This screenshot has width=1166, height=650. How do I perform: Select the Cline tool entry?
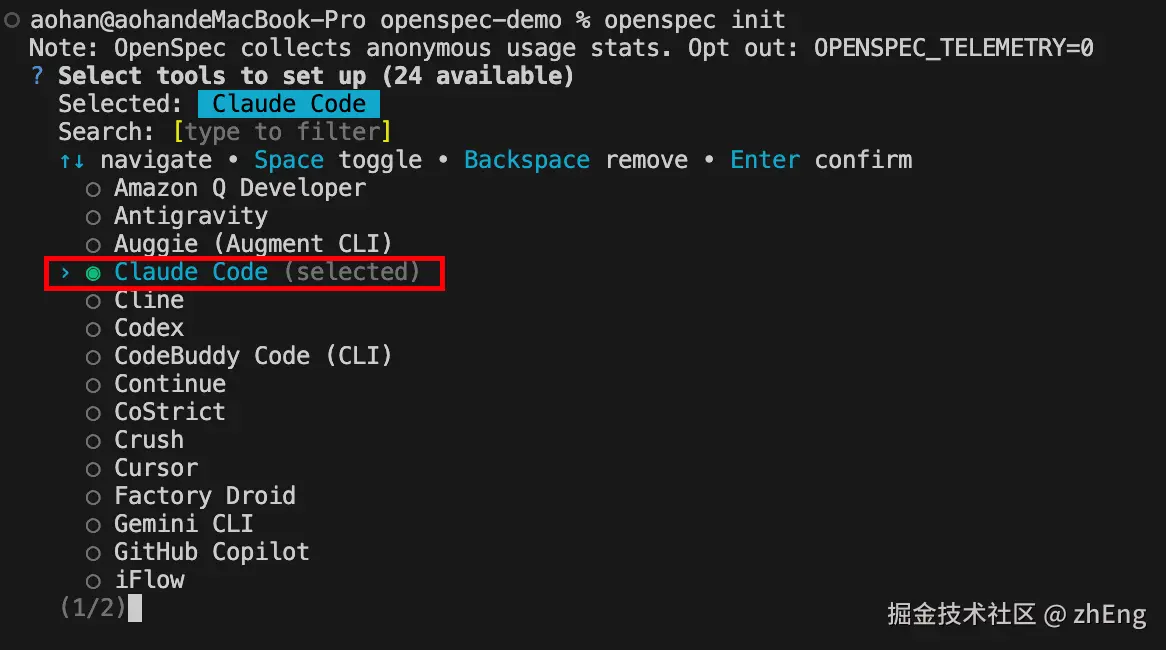[x=149, y=301]
